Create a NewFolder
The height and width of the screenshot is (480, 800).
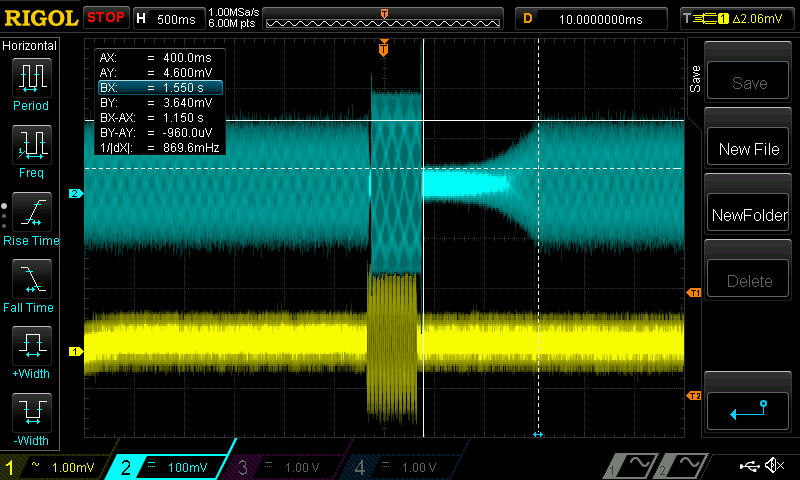tap(749, 215)
